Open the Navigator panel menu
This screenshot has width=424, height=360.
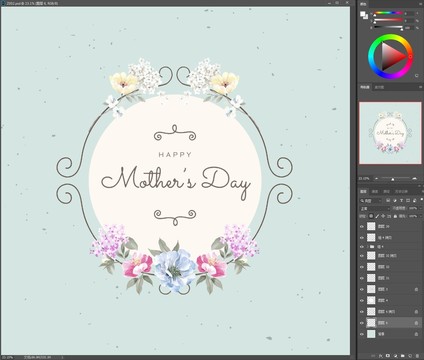[420, 87]
